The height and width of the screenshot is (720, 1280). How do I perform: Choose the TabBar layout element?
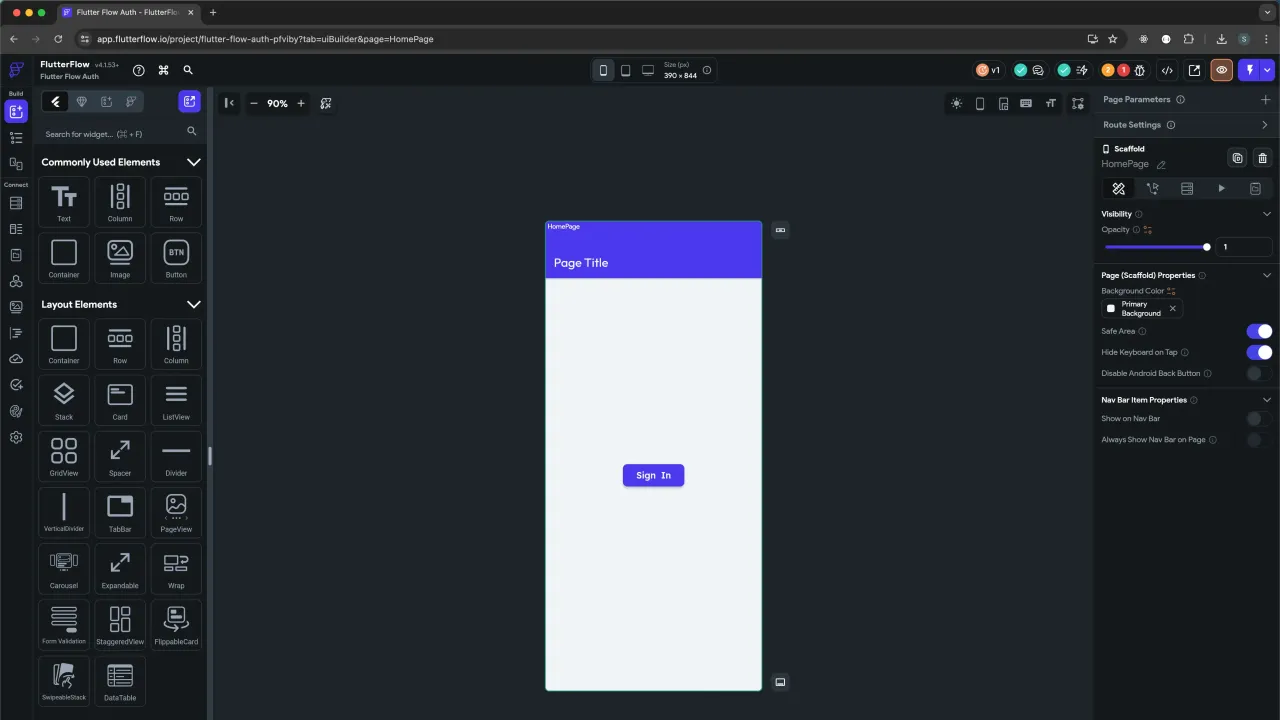click(x=120, y=512)
